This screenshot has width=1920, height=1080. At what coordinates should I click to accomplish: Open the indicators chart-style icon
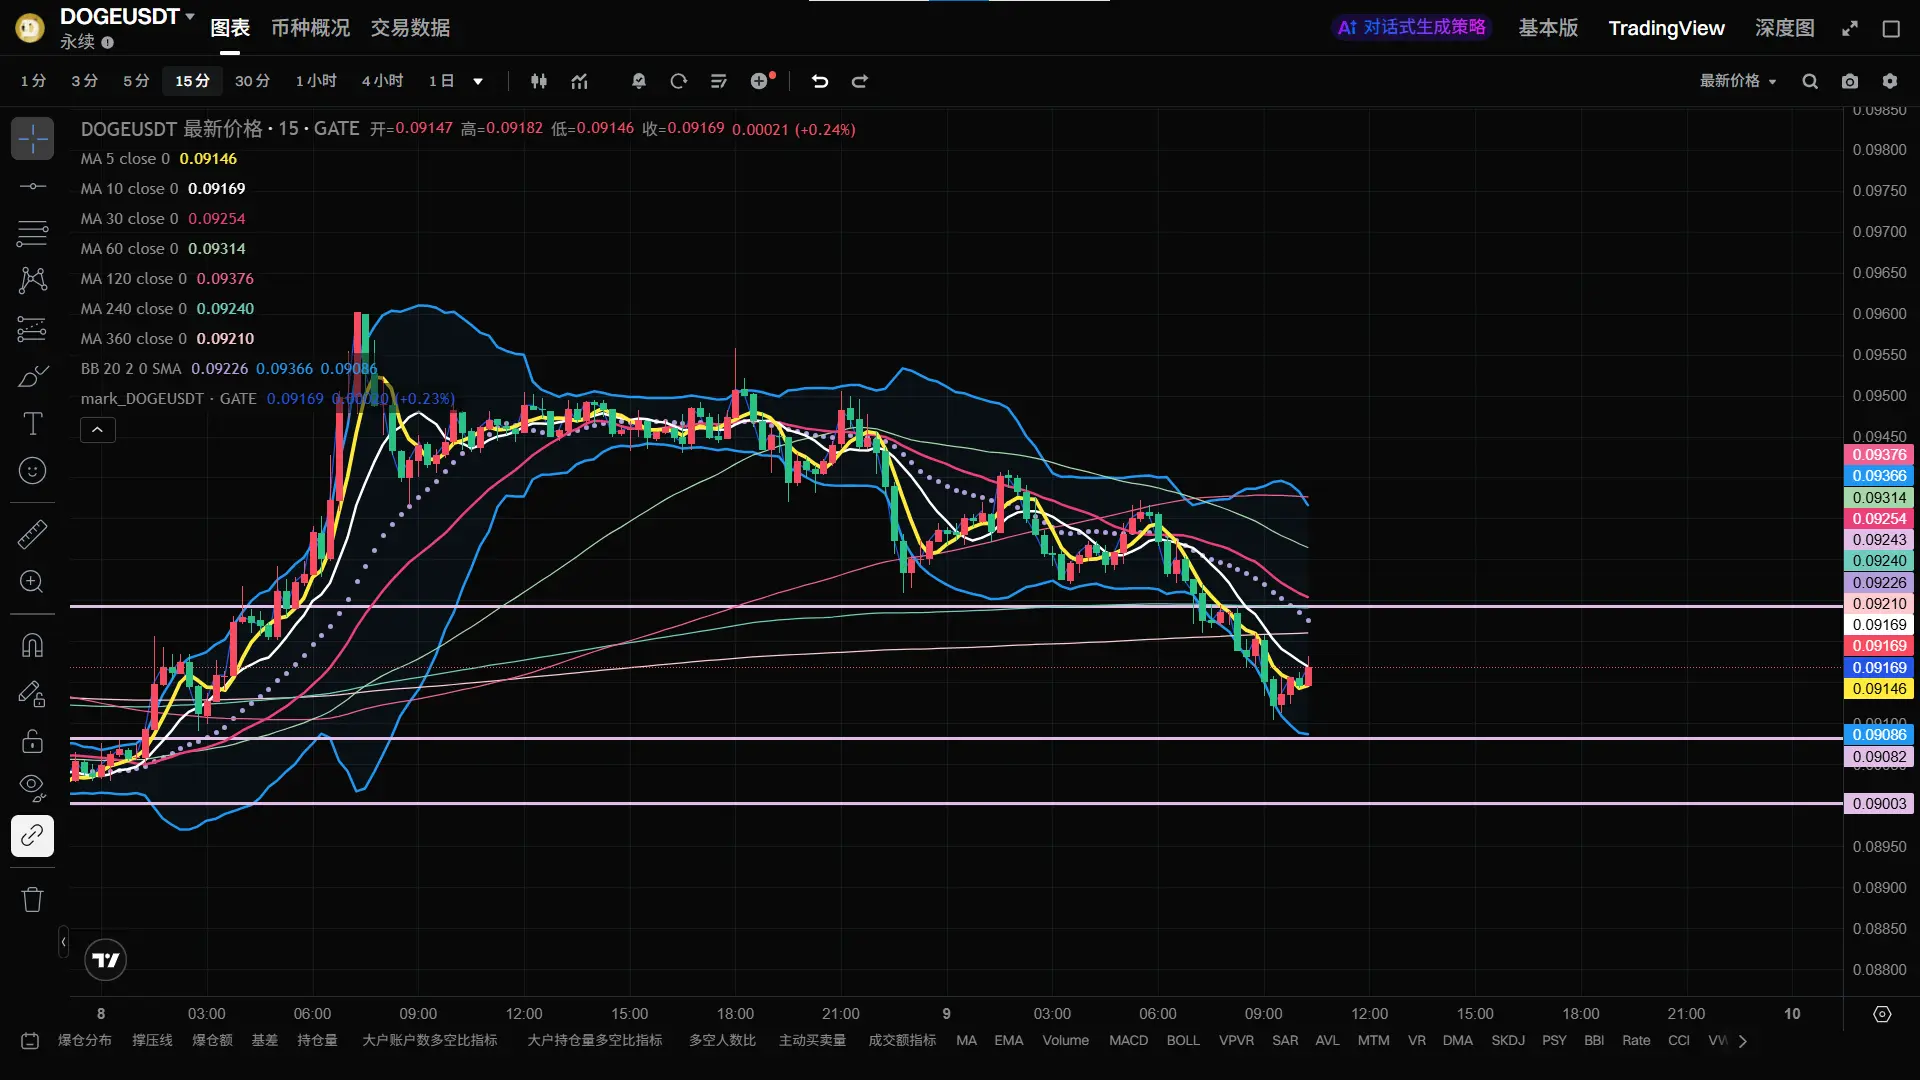coord(580,81)
